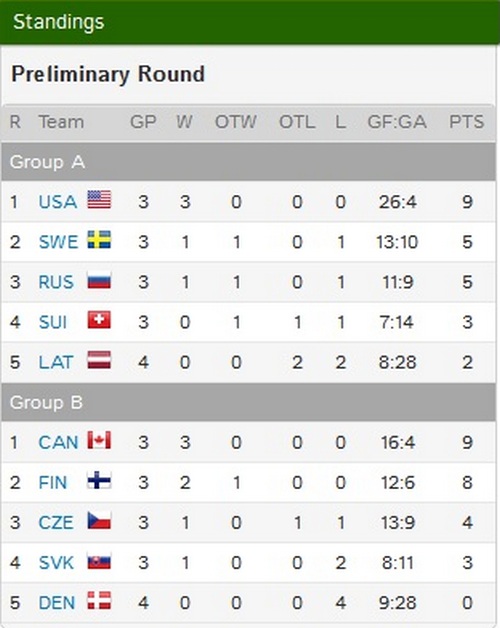The height and width of the screenshot is (628, 500).
Task: Select the Group A section header
Action: coord(248,162)
